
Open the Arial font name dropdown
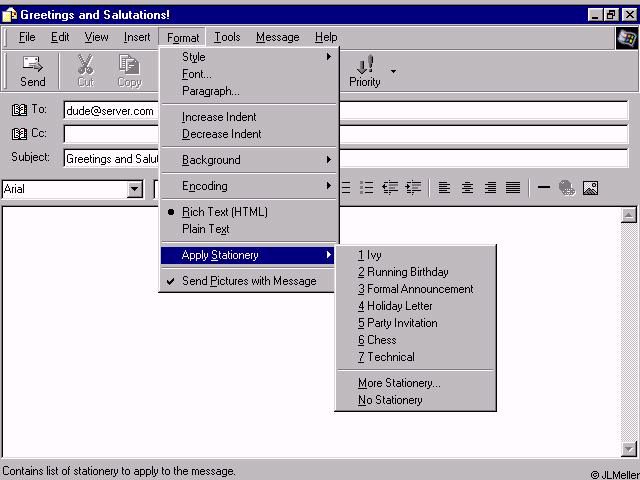134,189
